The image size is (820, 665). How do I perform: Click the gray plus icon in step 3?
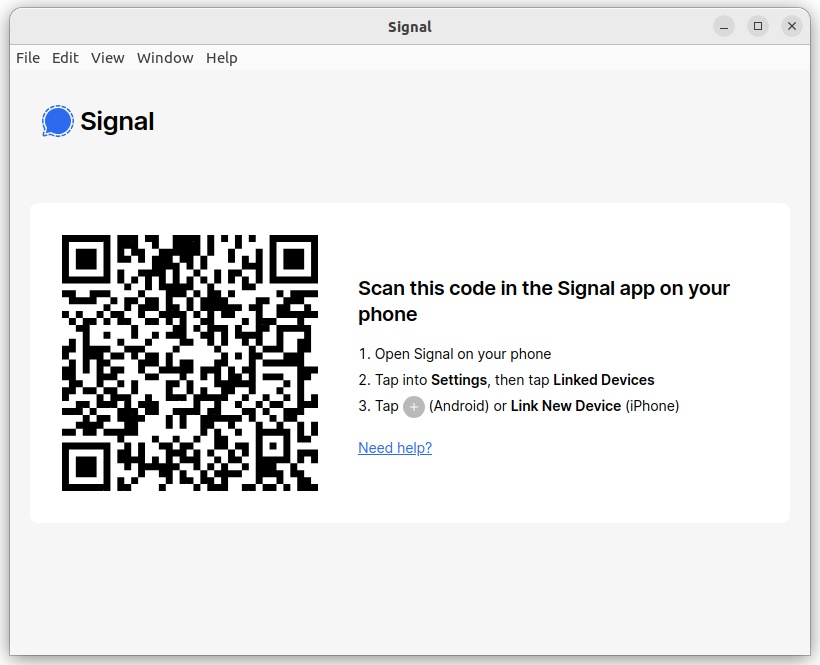click(414, 407)
